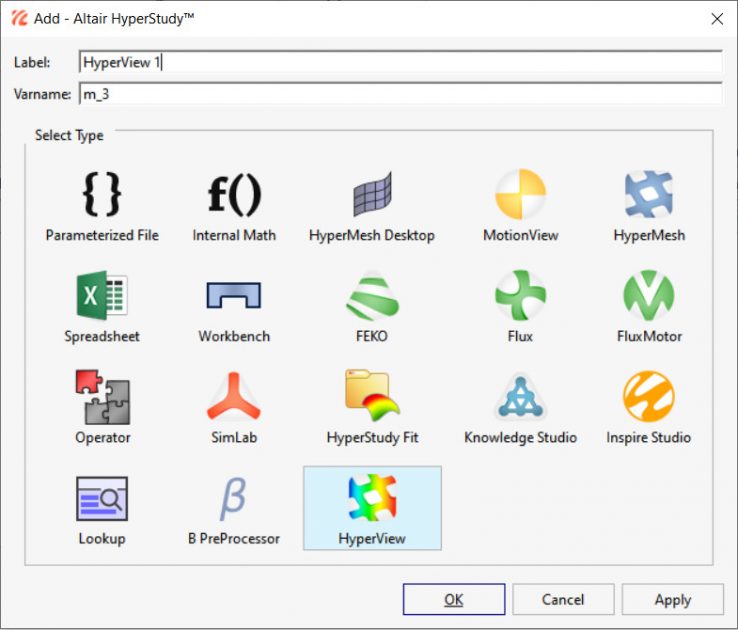This screenshot has height=630, width=738.
Task: Click the Apply button
Action: point(672,600)
